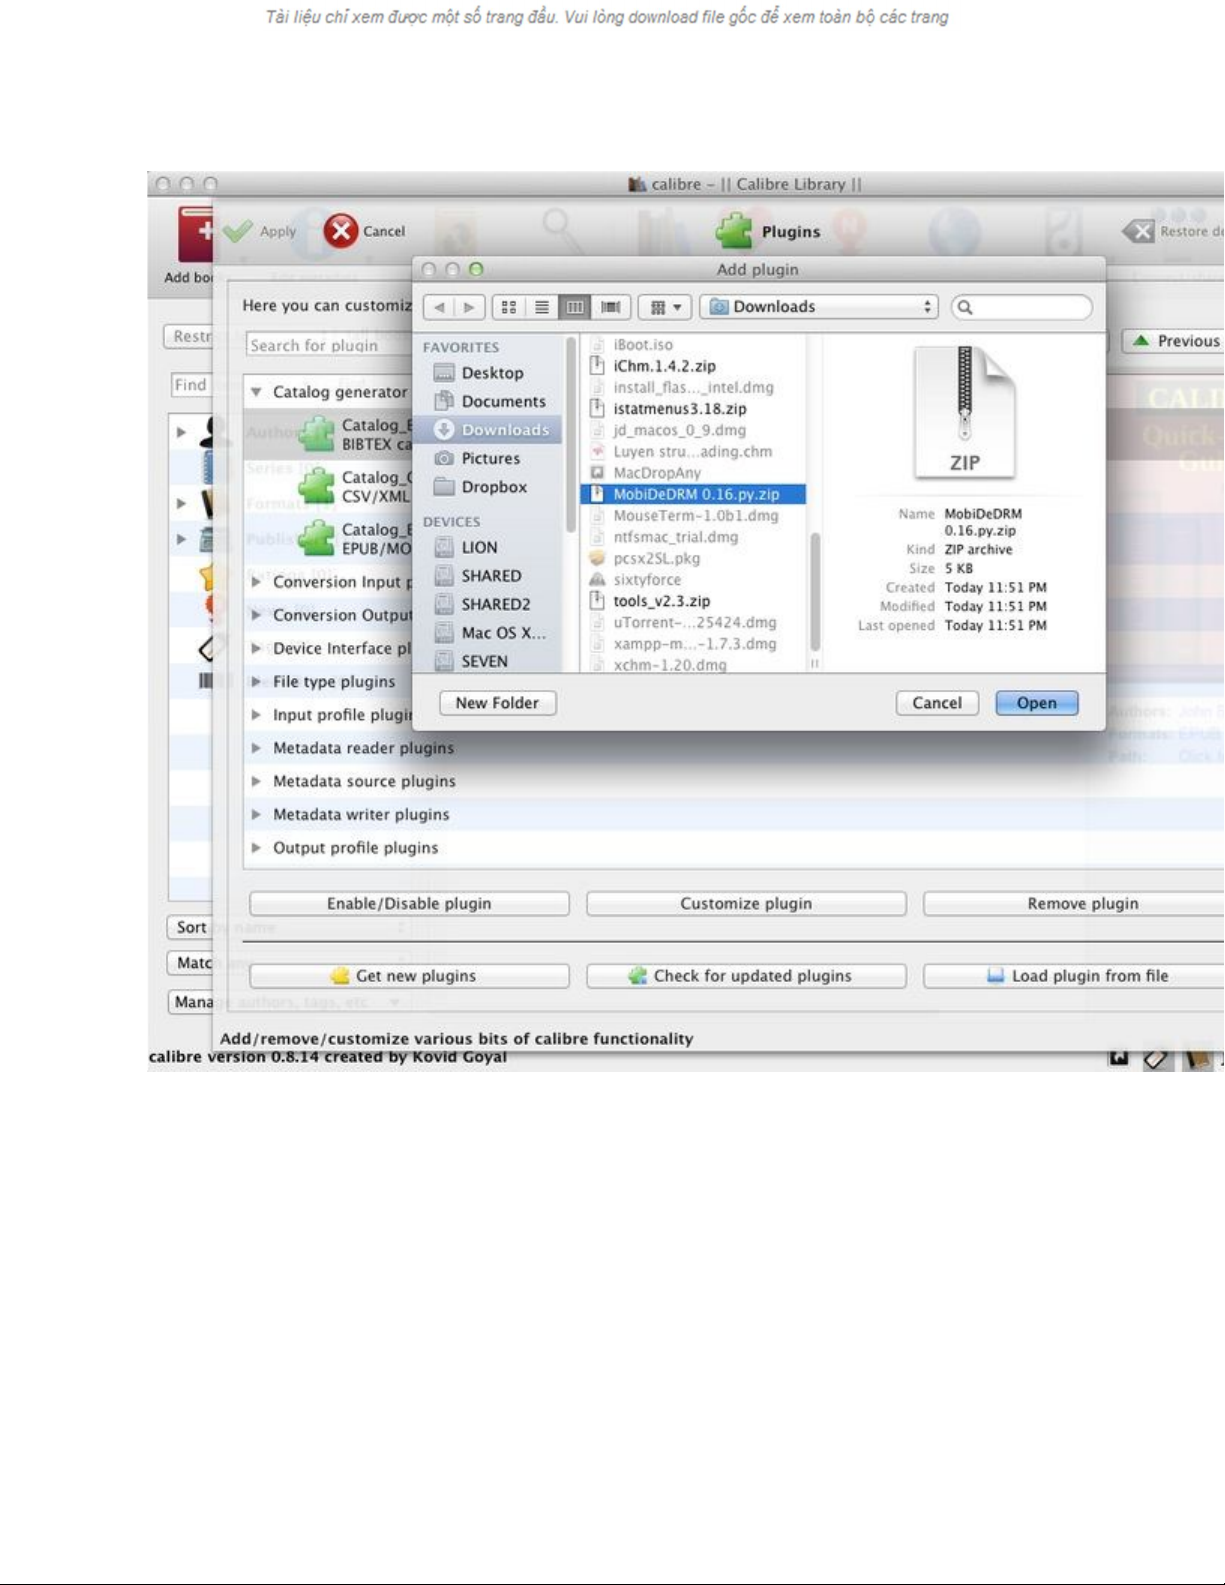Open the Downloads location popup menu

pos(818,307)
